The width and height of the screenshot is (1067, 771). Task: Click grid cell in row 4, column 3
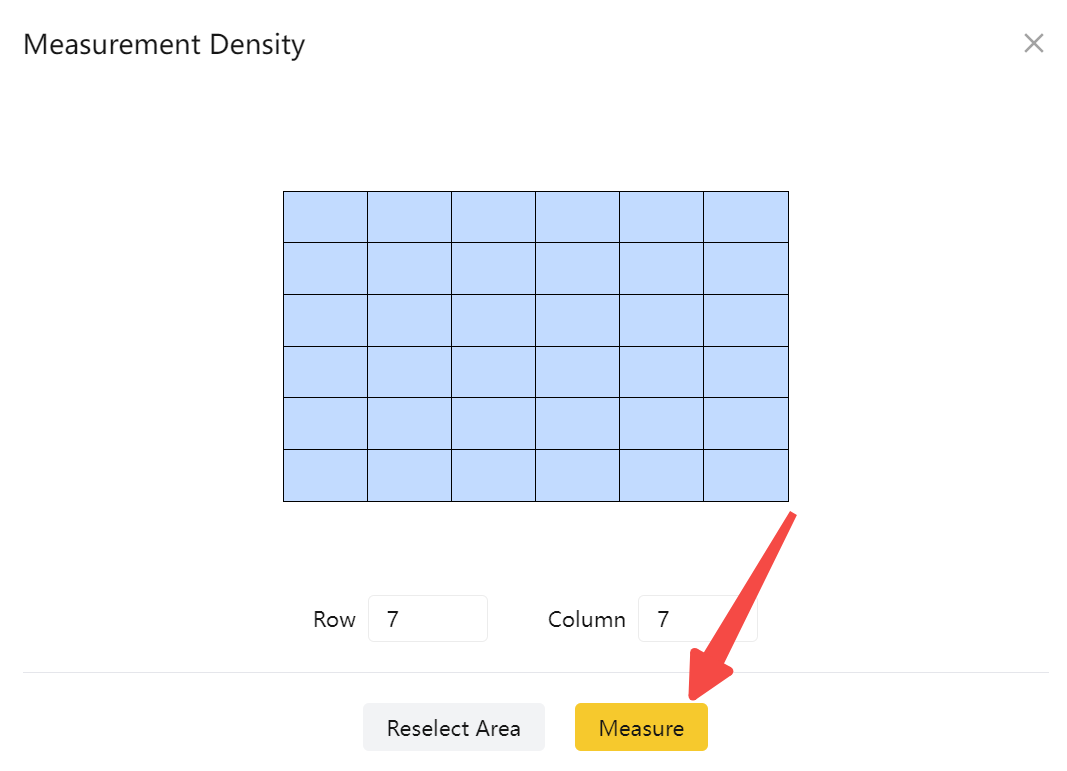[494, 372]
